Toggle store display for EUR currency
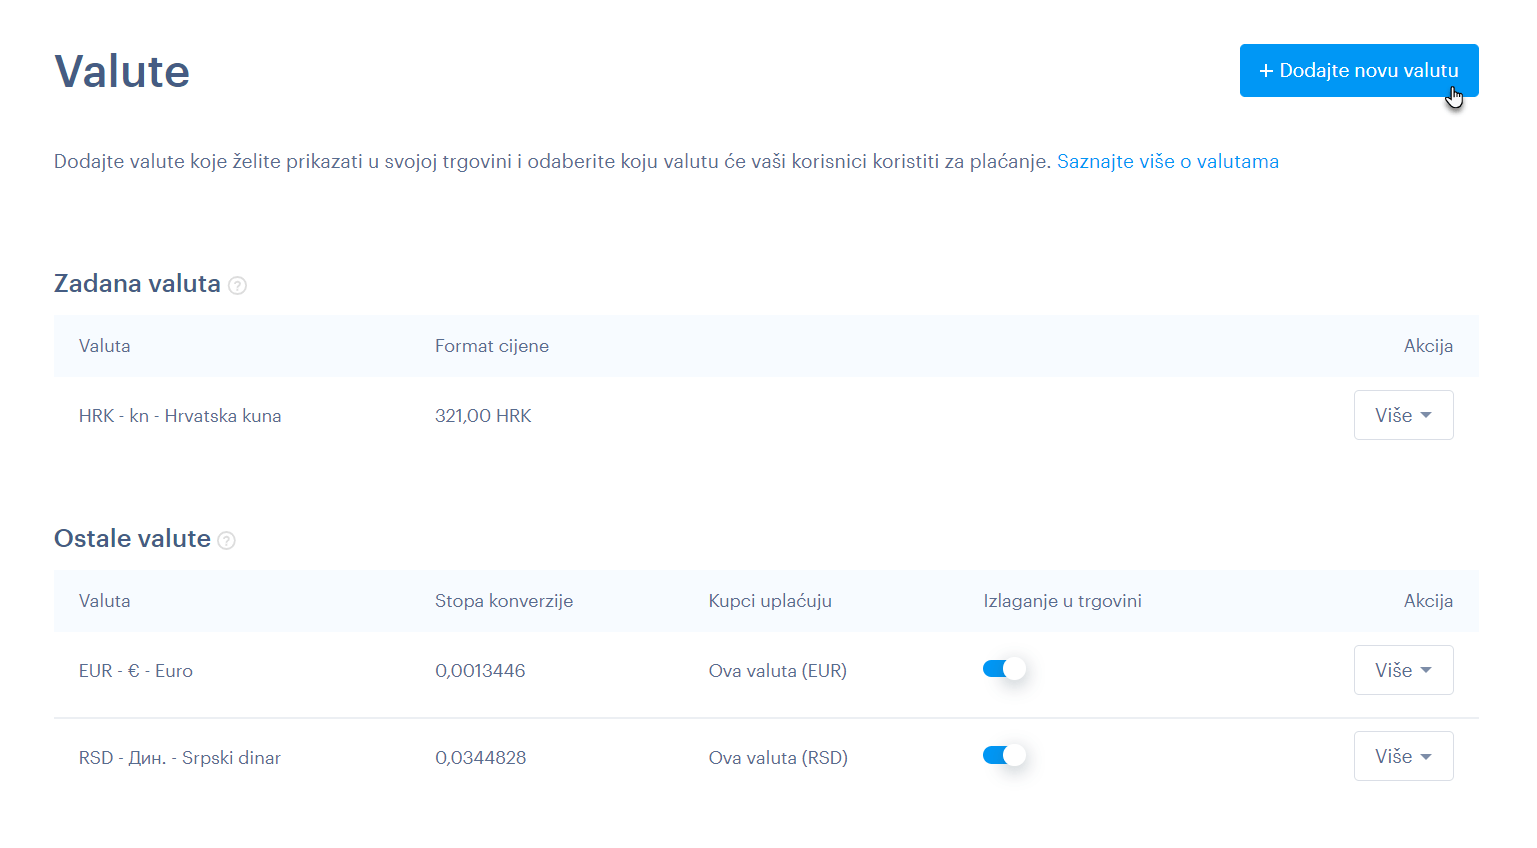The width and height of the screenshot is (1537, 848). click(x=1004, y=669)
